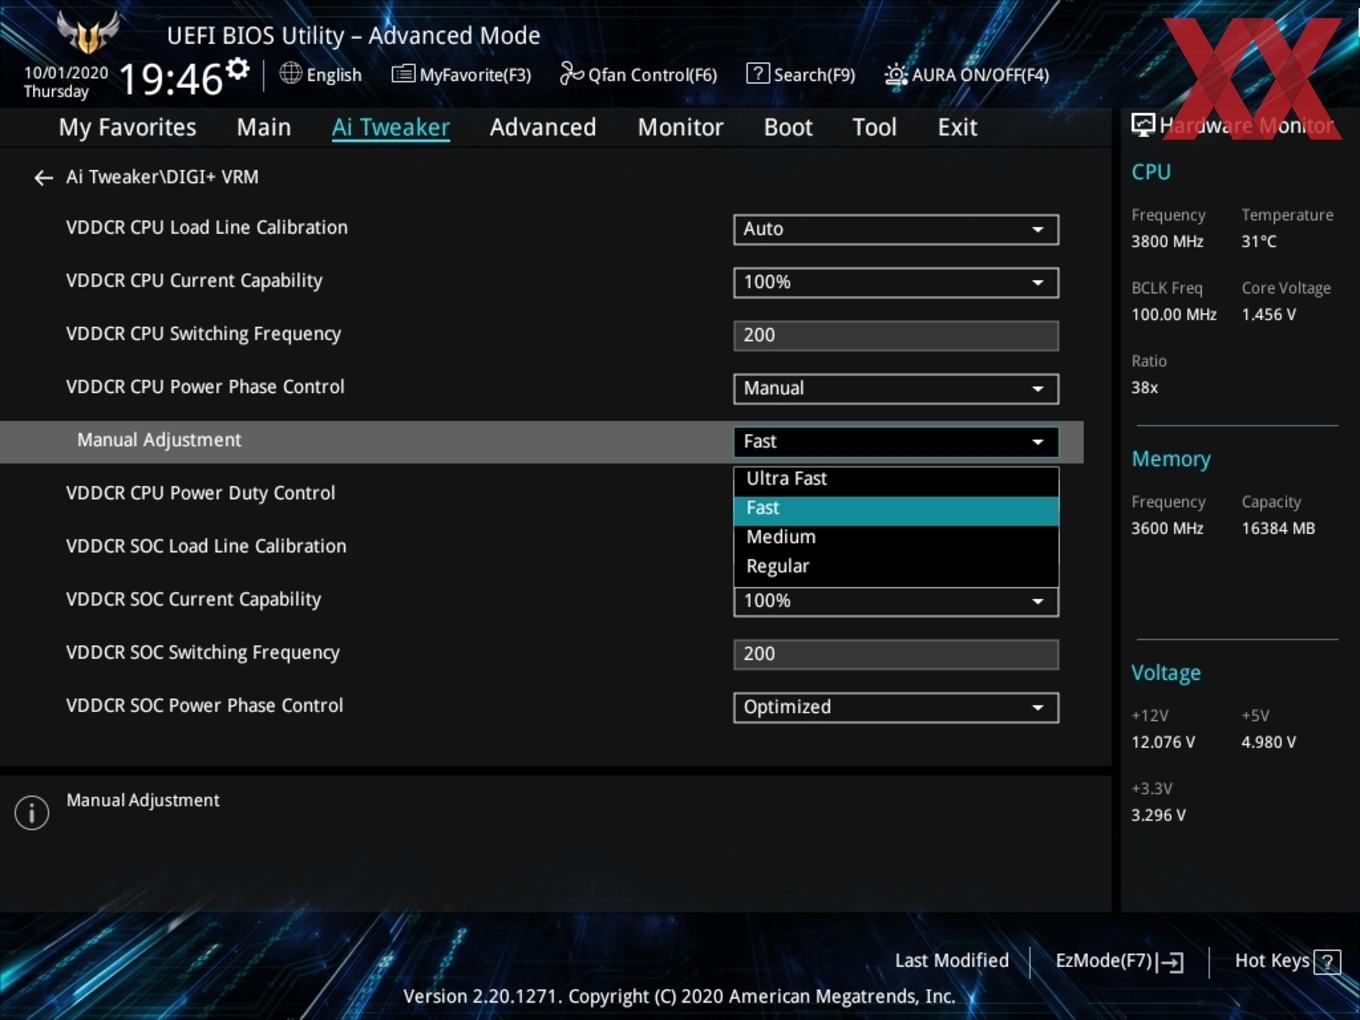Click the +12V 12.076 V reading
This screenshot has width=1360, height=1020.
(1163, 743)
